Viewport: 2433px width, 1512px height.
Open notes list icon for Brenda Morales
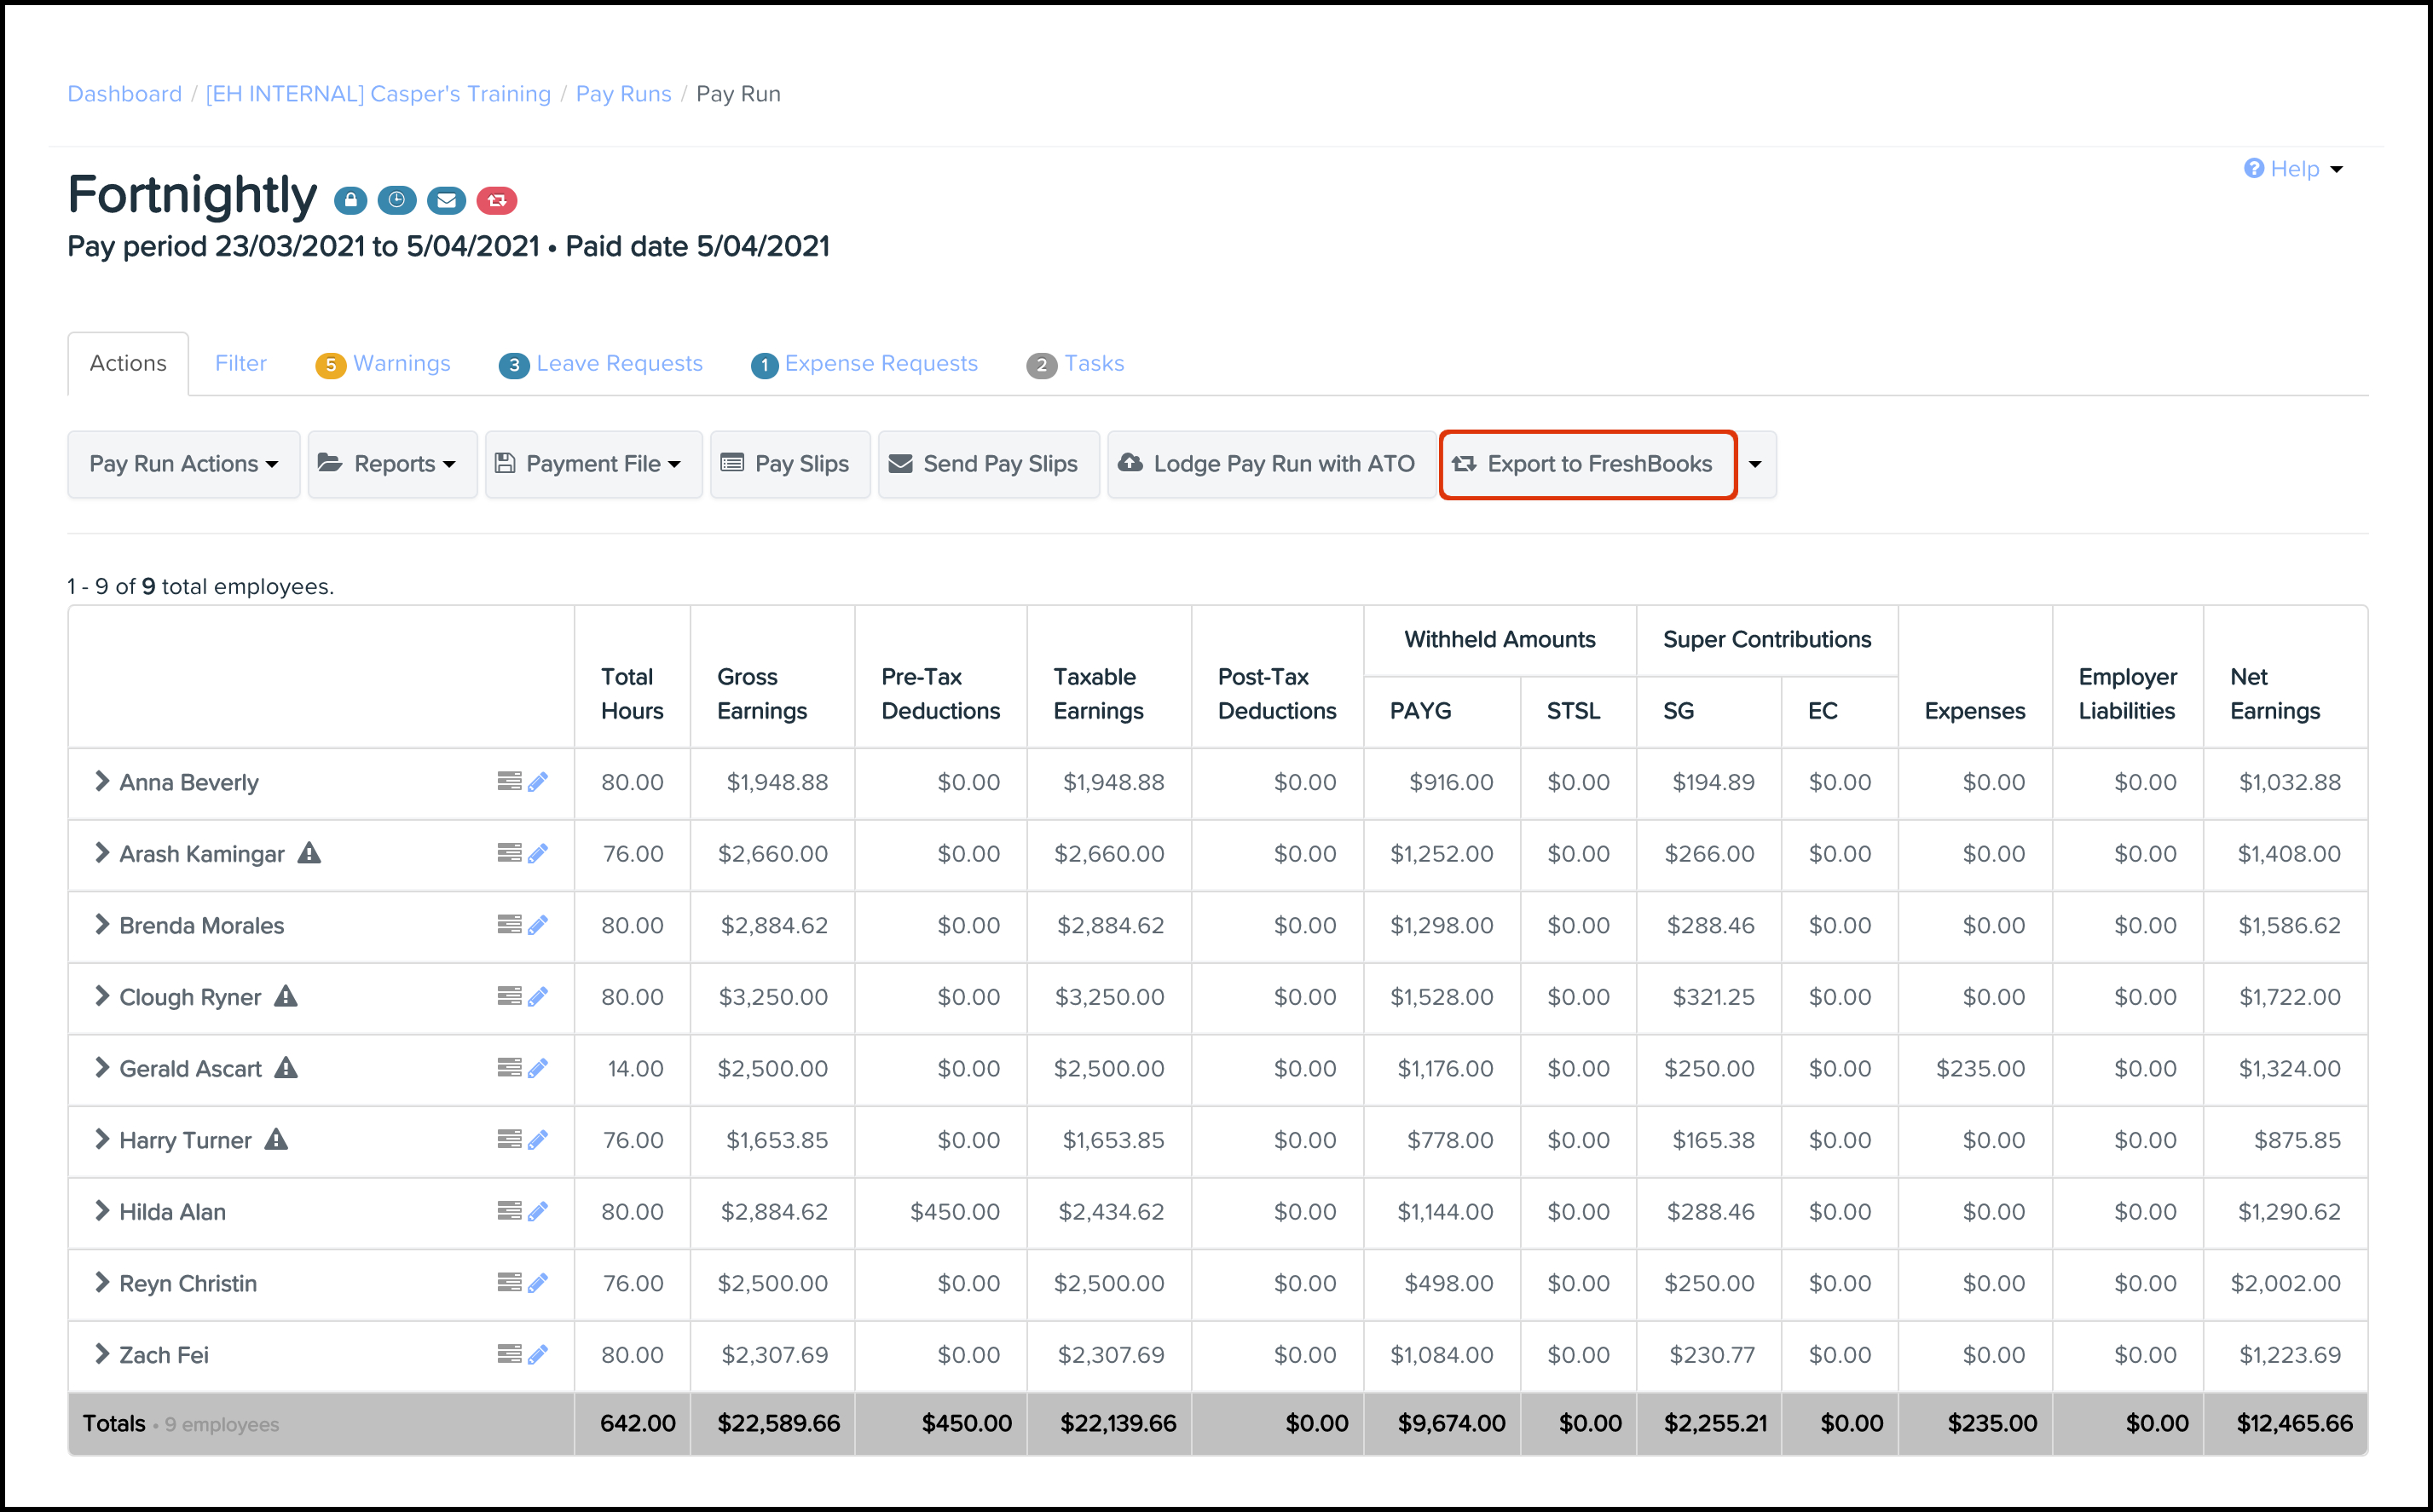coord(509,925)
